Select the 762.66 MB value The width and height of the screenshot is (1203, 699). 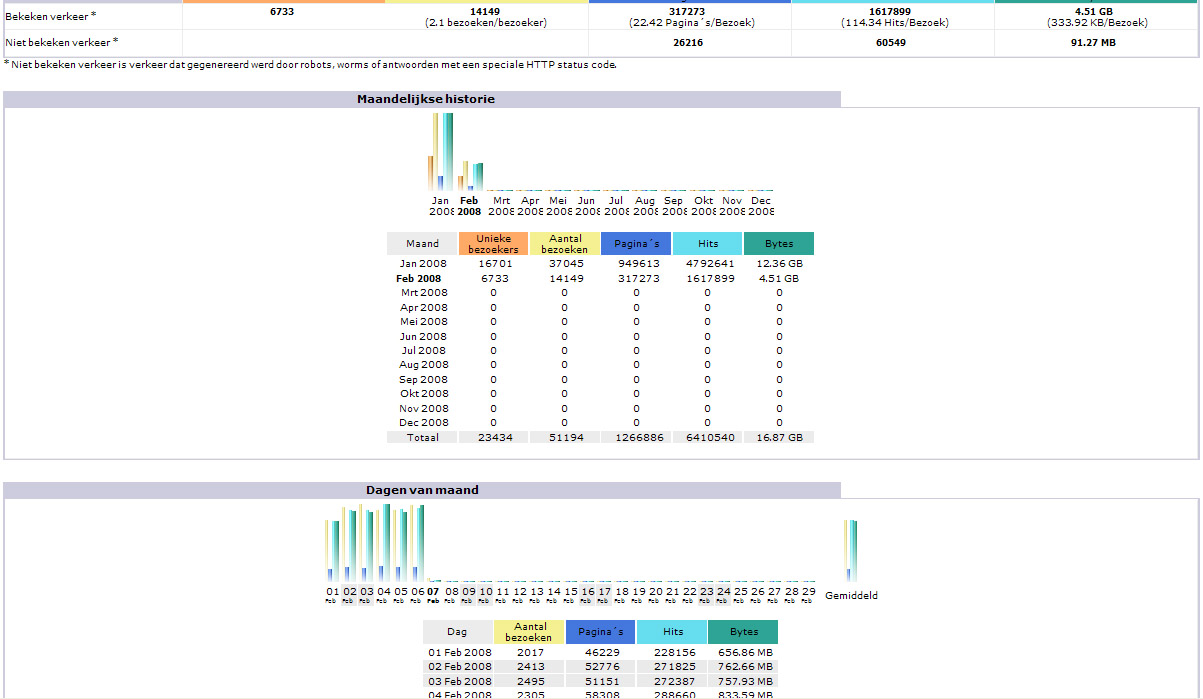coord(746,667)
